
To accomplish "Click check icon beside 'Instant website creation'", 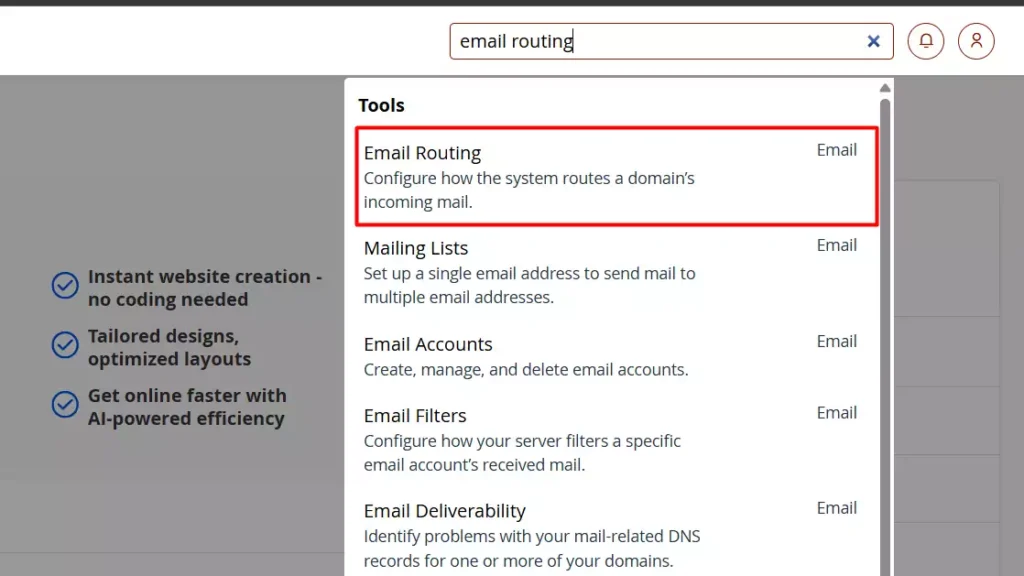I will (x=65, y=285).
